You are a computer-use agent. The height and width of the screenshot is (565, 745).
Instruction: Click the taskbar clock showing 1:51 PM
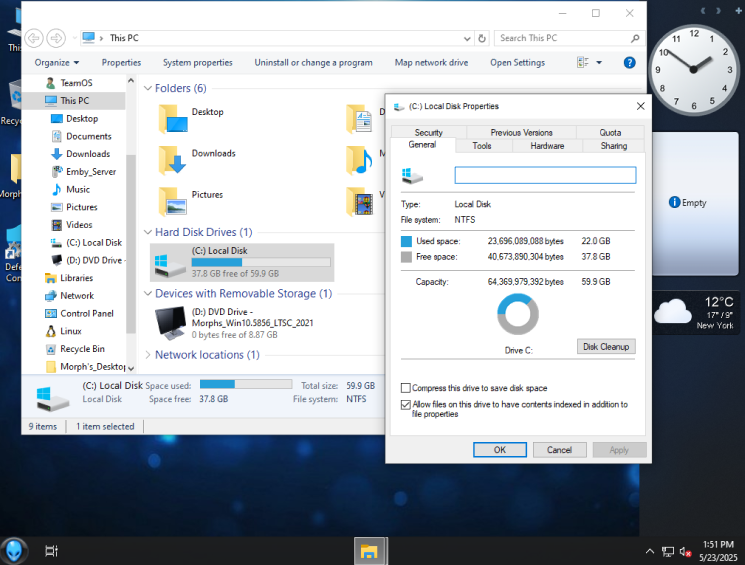[x=718, y=551]
